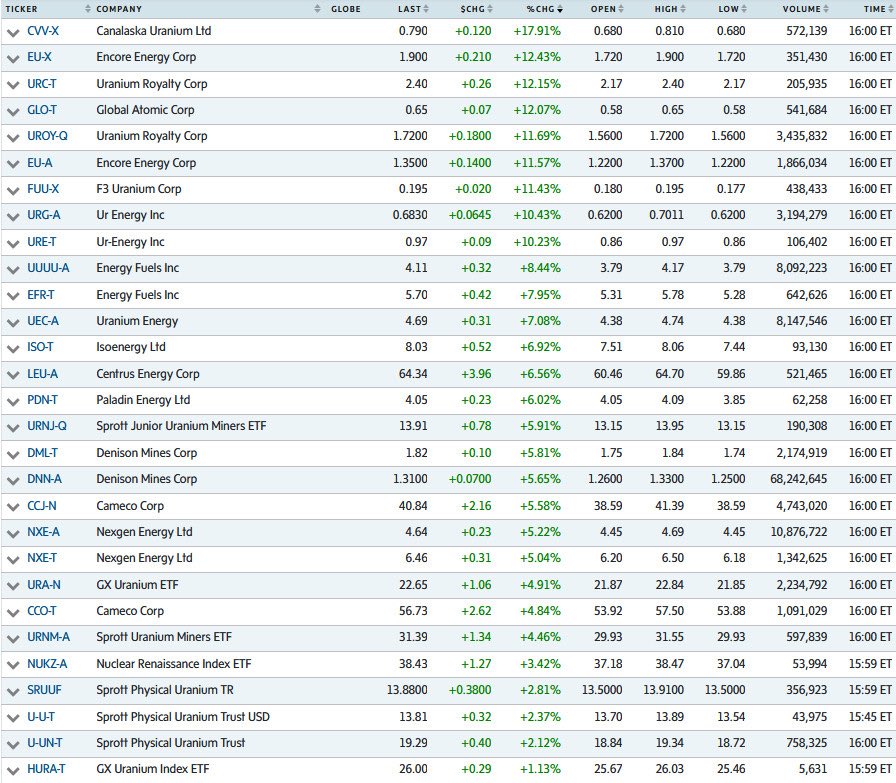Expand the FUU-X row chevron
The image size is (896, 783).
13,191
